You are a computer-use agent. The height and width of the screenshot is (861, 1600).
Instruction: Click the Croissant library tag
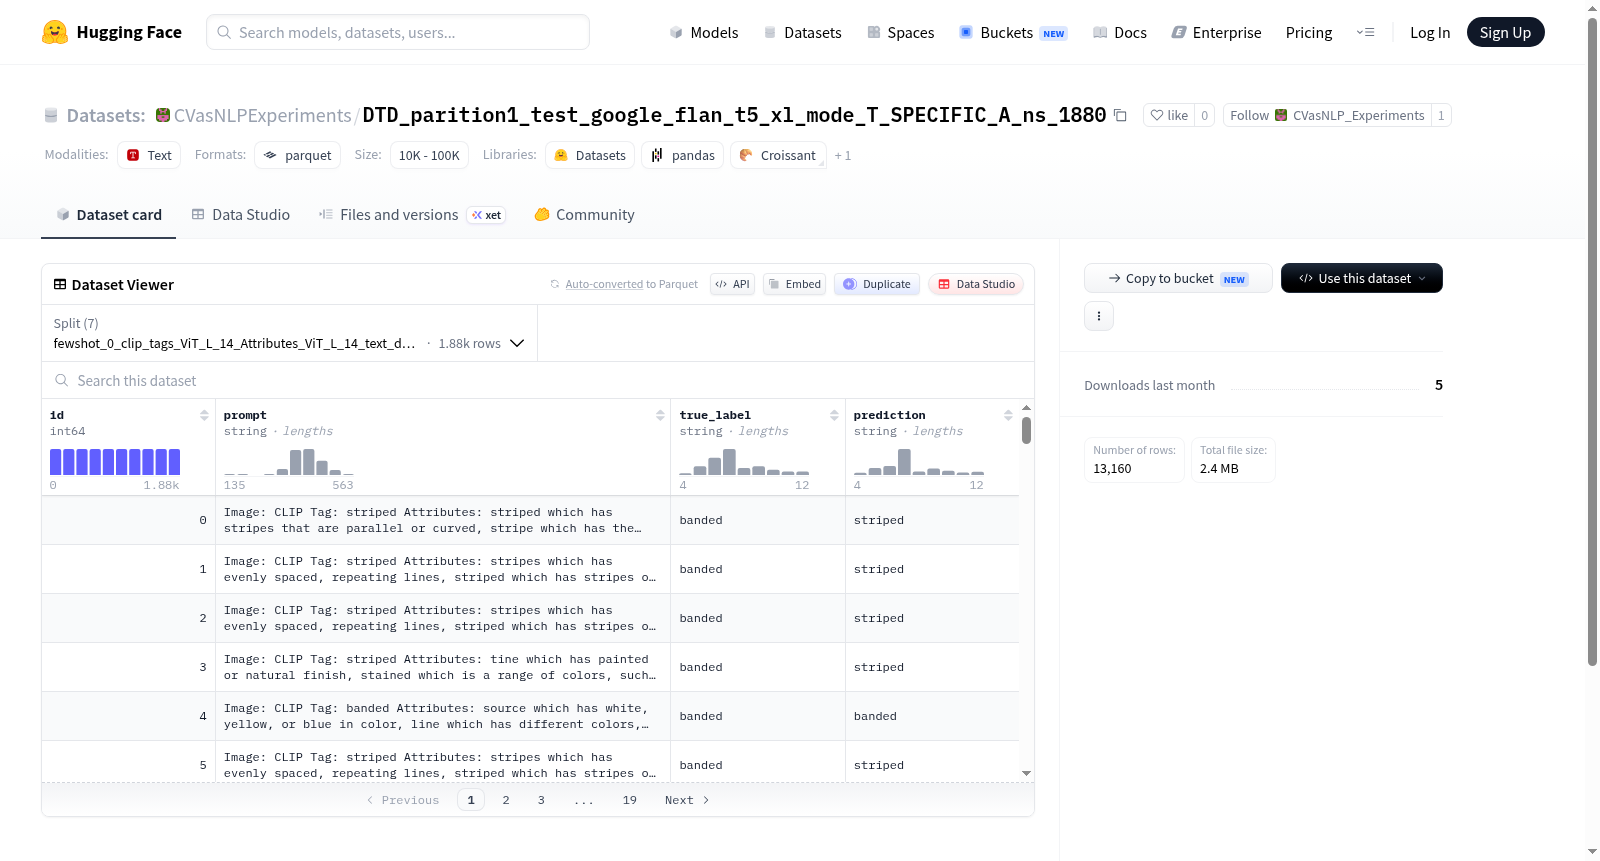(x=778, y=155)
